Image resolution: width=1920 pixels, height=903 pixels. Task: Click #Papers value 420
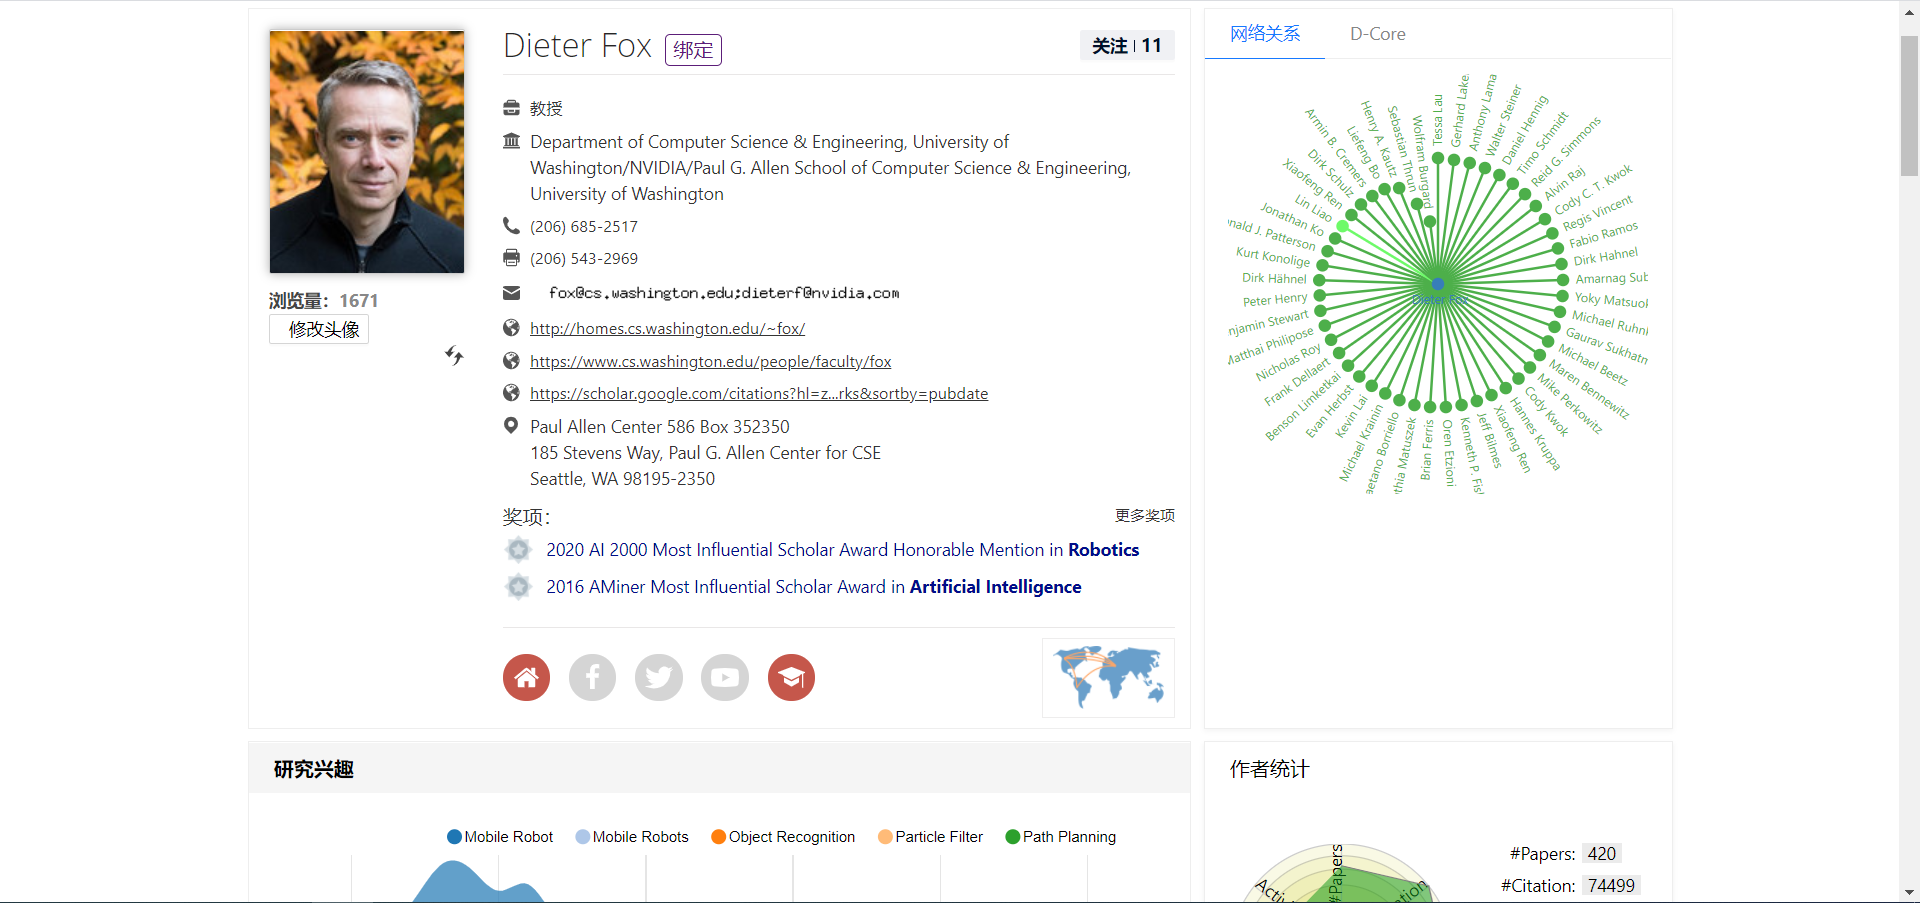pyautogui.click(x=1601, y=854)
